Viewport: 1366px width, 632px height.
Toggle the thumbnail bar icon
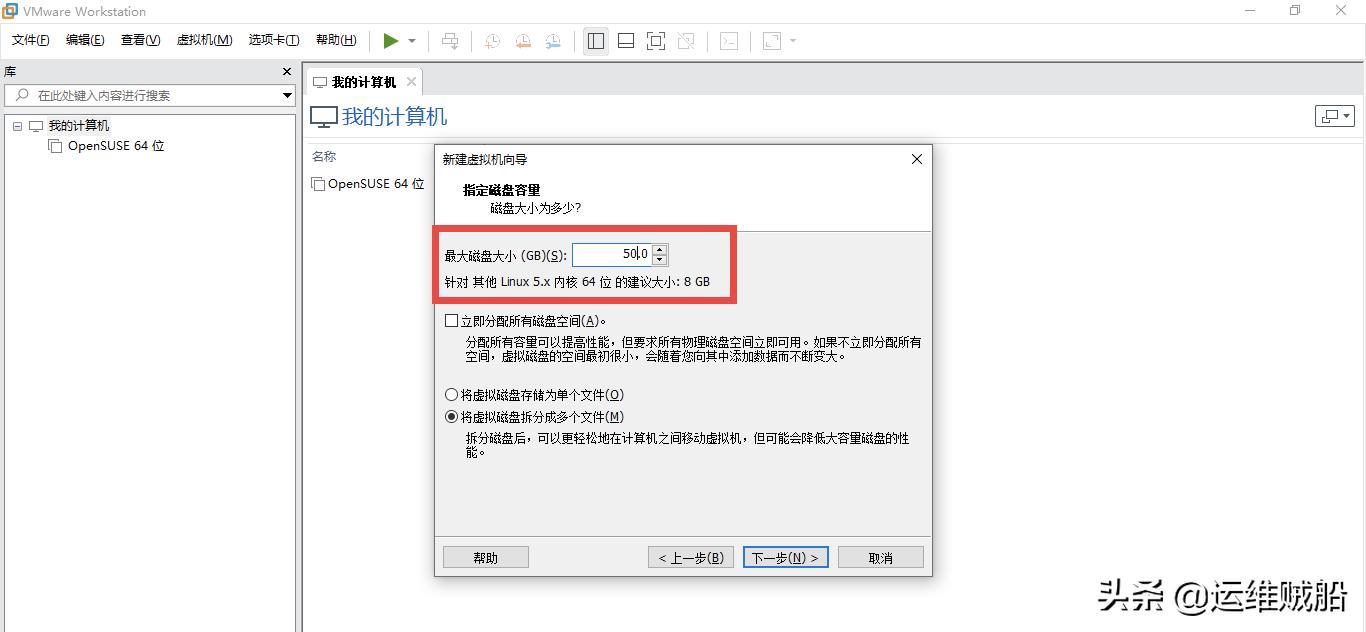625,41
